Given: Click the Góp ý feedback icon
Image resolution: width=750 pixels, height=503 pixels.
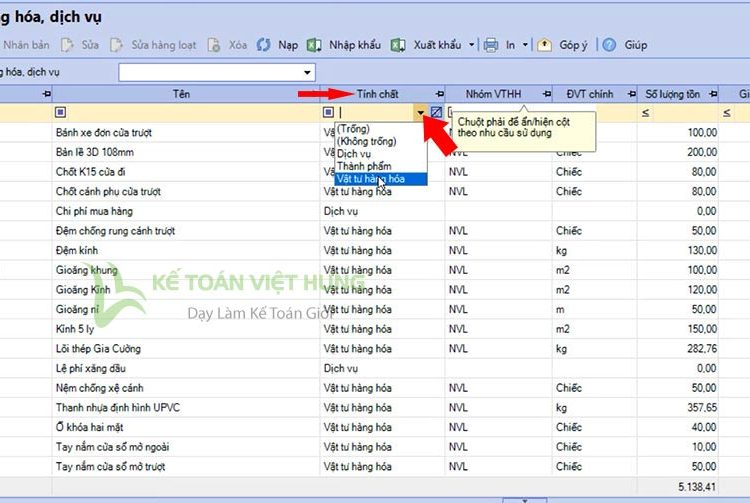Looking at the screenshot, I should 544,45.
